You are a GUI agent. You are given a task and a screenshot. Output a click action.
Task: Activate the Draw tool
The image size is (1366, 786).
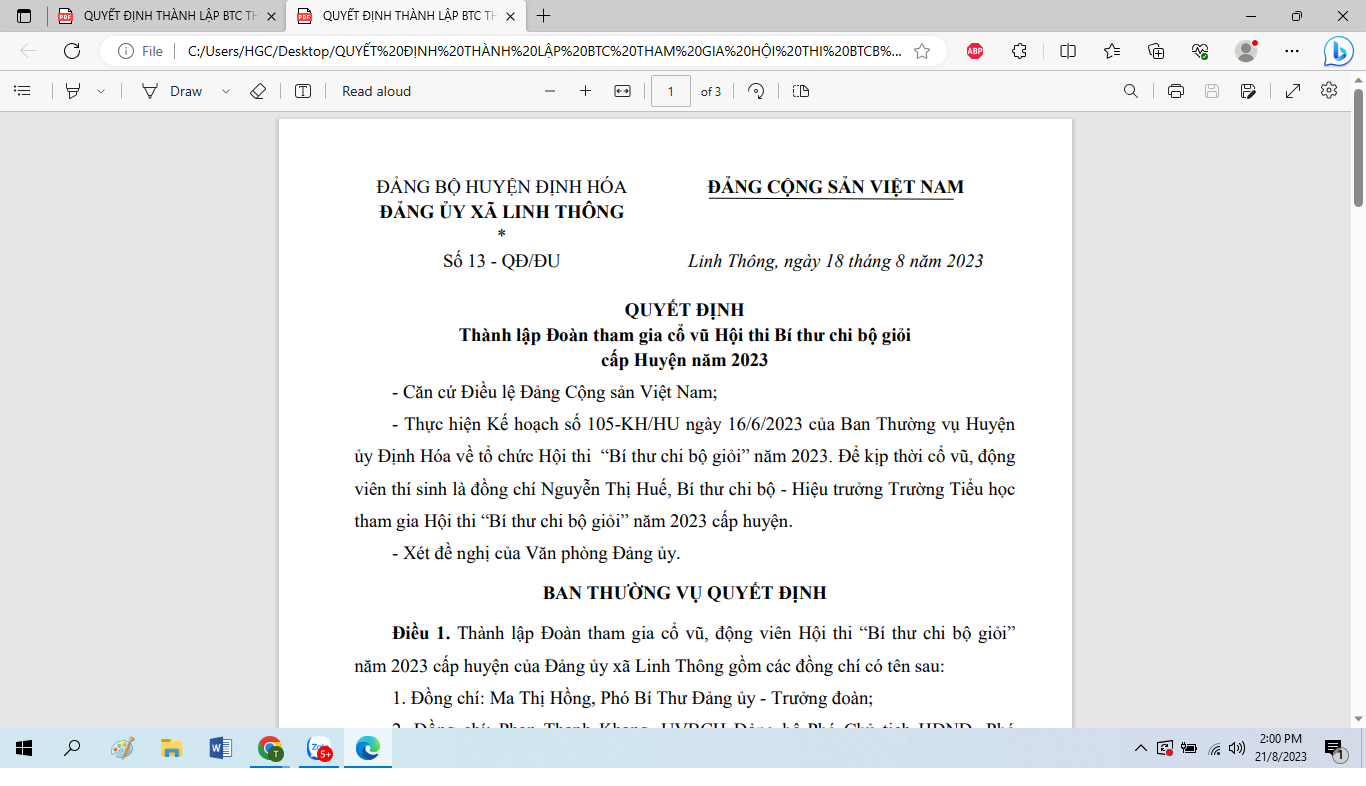(171, 91)
